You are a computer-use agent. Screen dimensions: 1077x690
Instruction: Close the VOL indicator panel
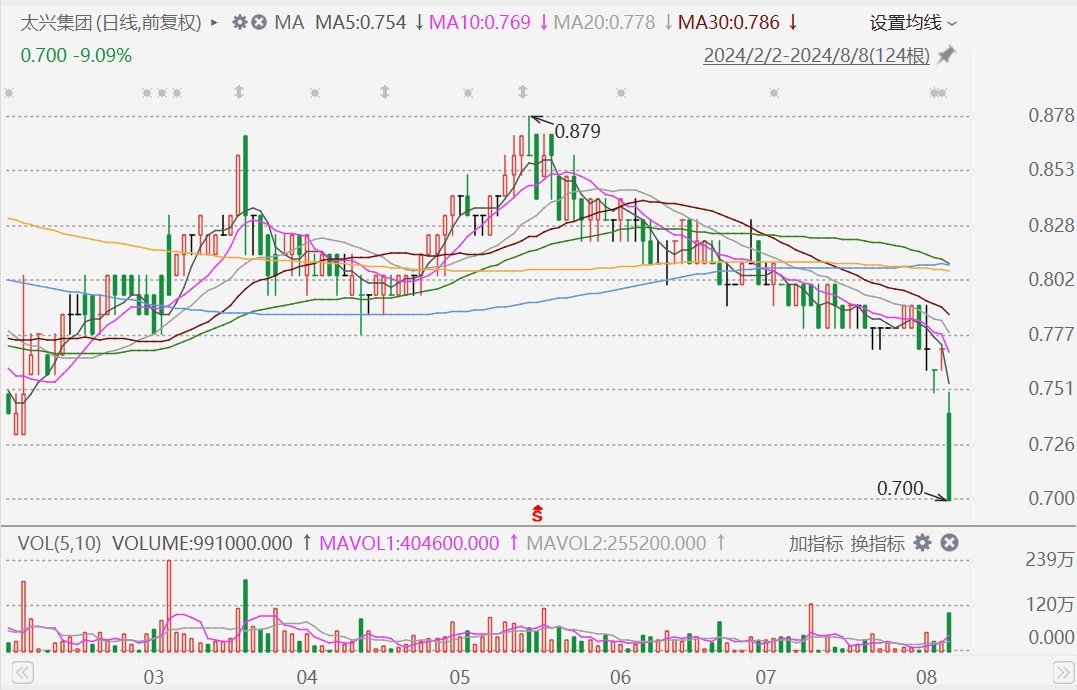click(x=950, y=543)
